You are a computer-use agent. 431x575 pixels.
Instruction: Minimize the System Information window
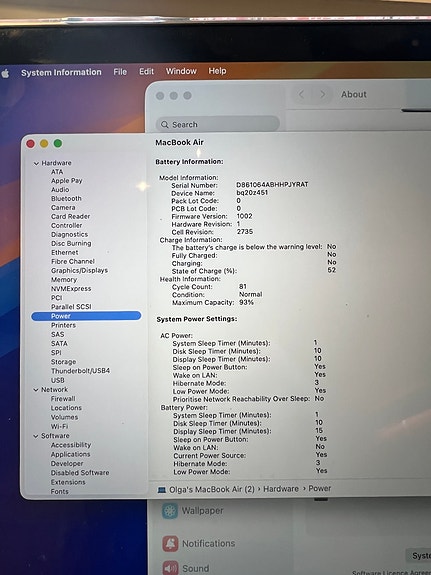[44, 143]
